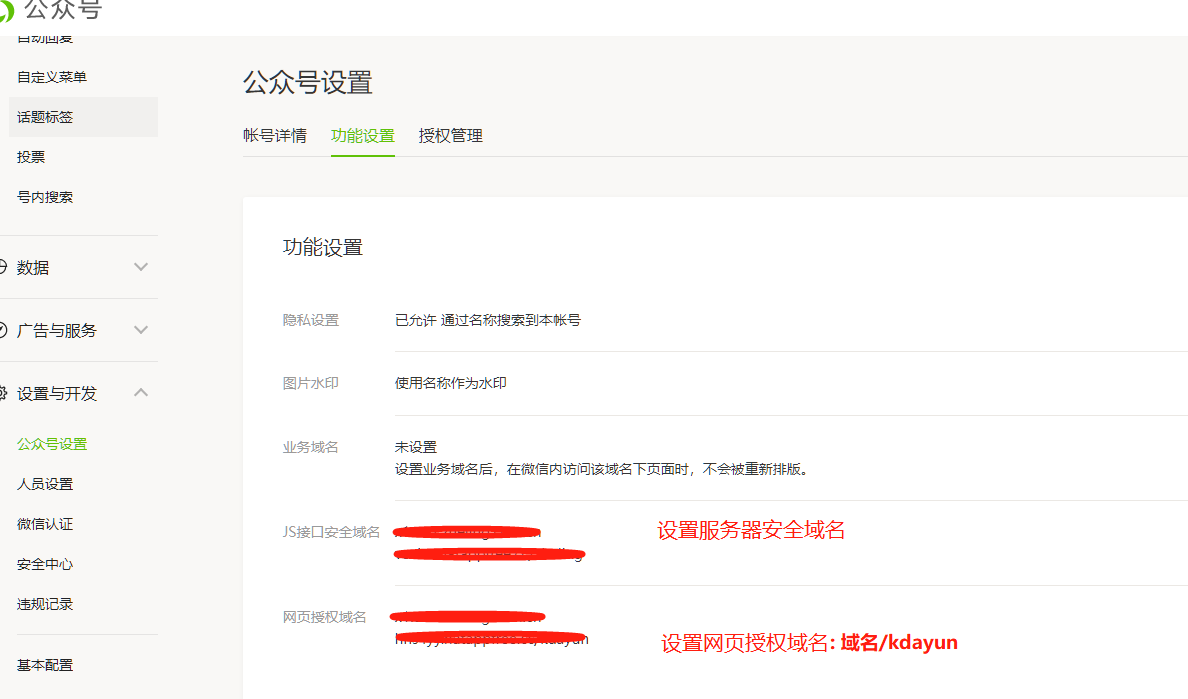This screenshot has width=1188, height=699.
Task: Open 人员设置 under 设置与开发
Action: click(x=45, y=484)
